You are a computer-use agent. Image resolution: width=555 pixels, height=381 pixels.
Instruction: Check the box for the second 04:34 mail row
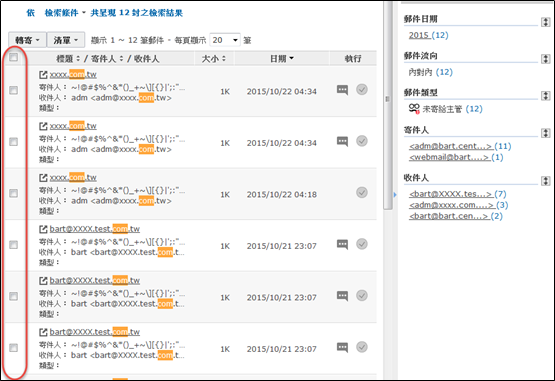coord(13,142)
